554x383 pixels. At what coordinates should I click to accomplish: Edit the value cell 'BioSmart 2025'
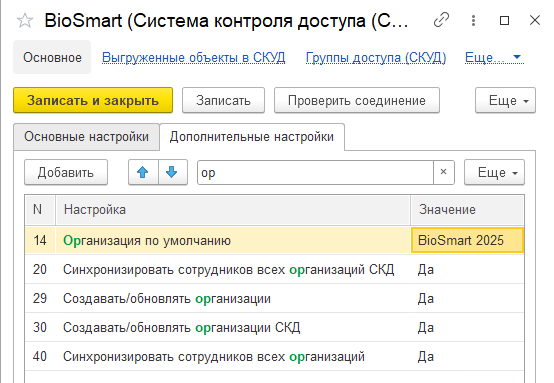tap(467, 240)
